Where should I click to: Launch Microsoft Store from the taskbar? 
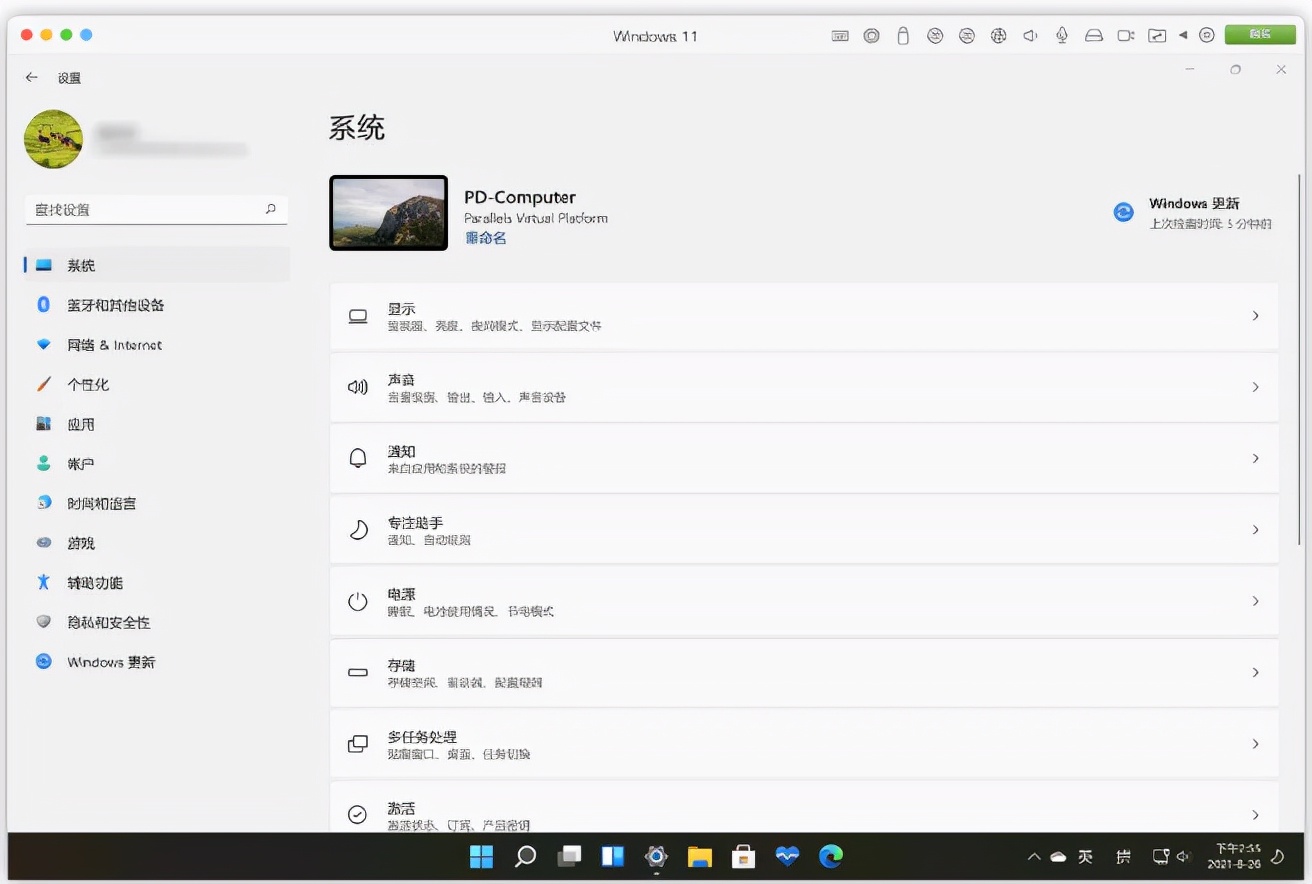click(x=743, y=856)
